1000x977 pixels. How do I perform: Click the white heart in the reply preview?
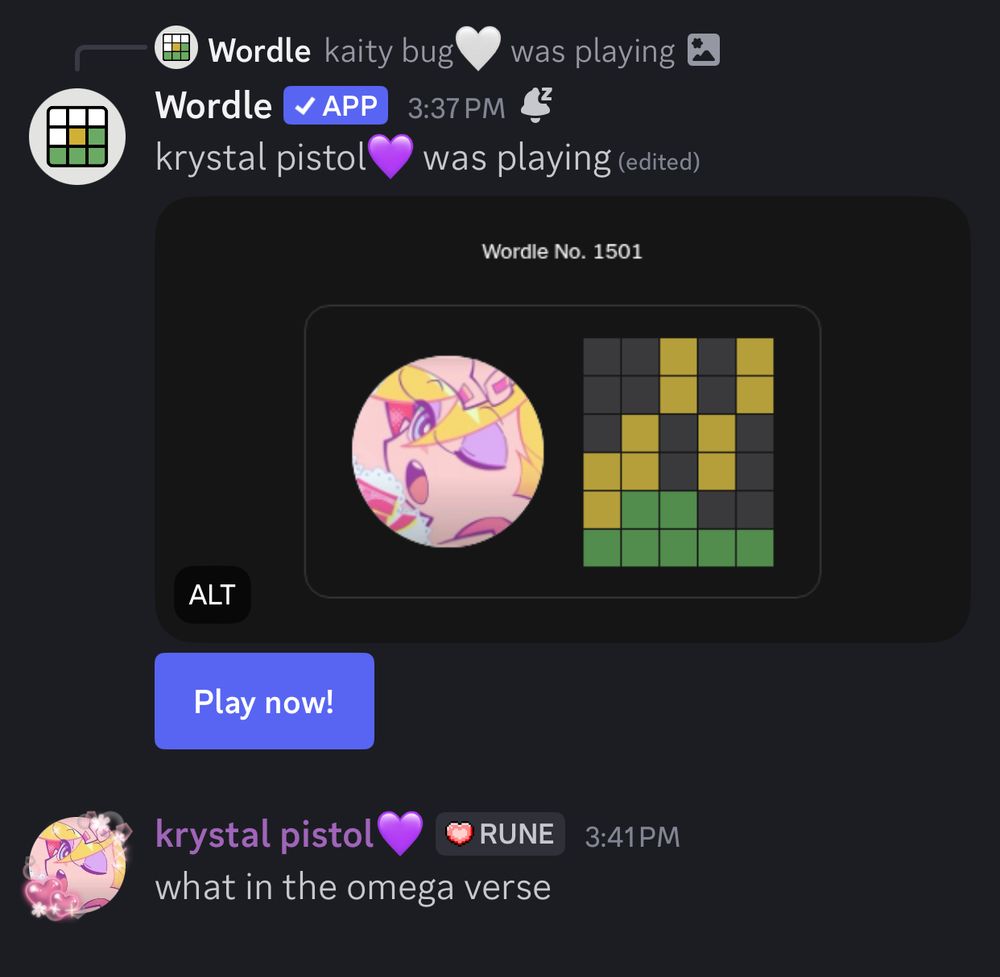coord(478,49)
